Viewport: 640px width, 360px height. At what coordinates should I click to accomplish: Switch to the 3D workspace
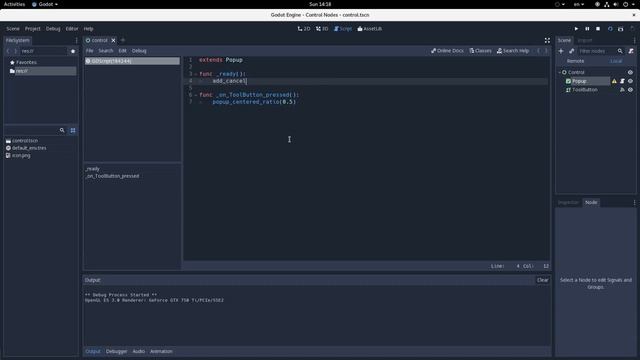322,29
